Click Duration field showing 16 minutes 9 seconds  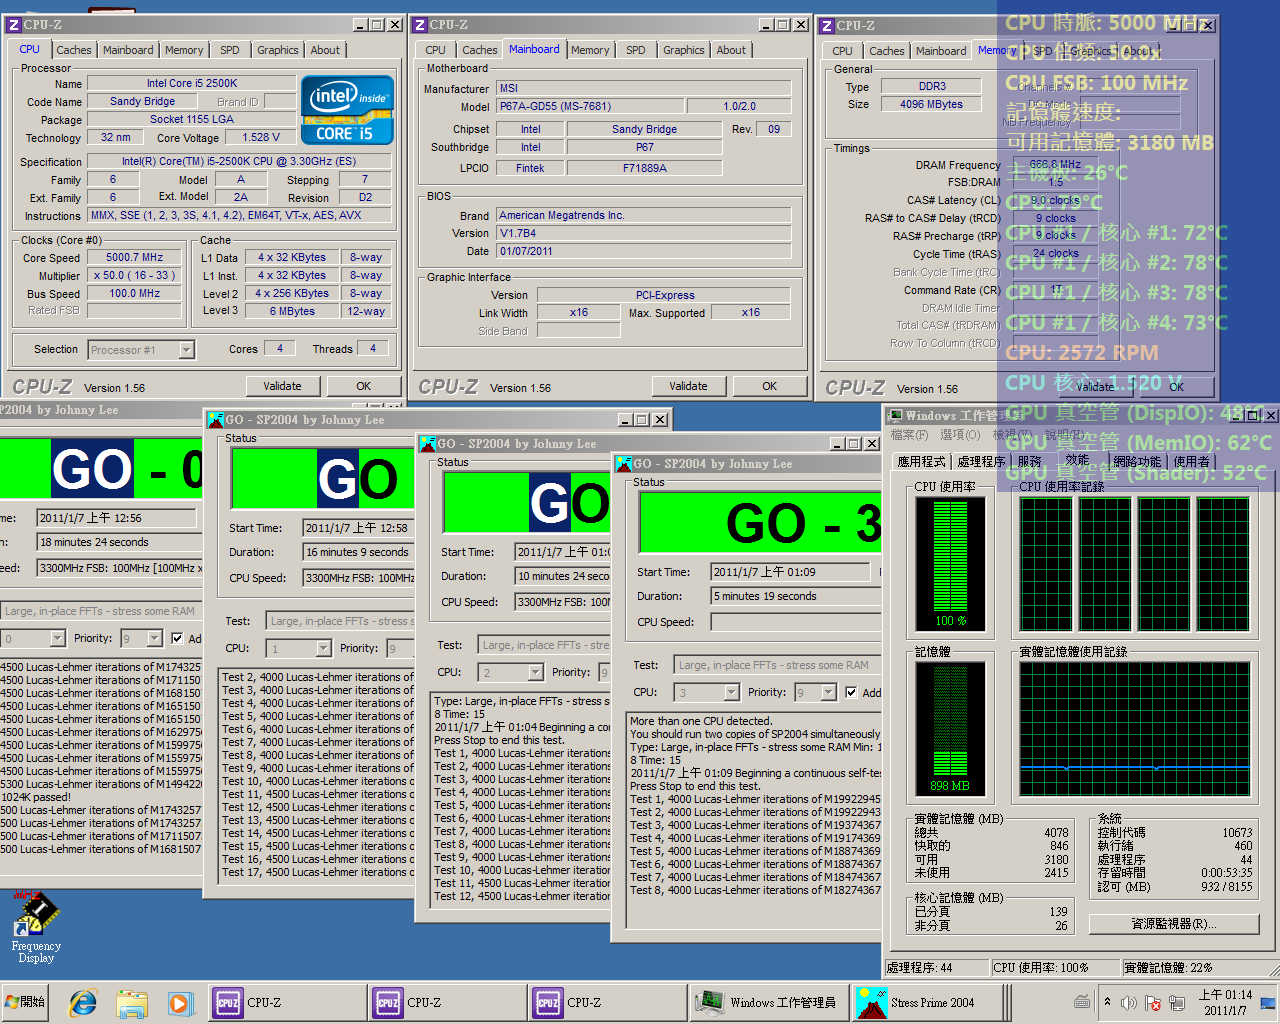point(359,552)
